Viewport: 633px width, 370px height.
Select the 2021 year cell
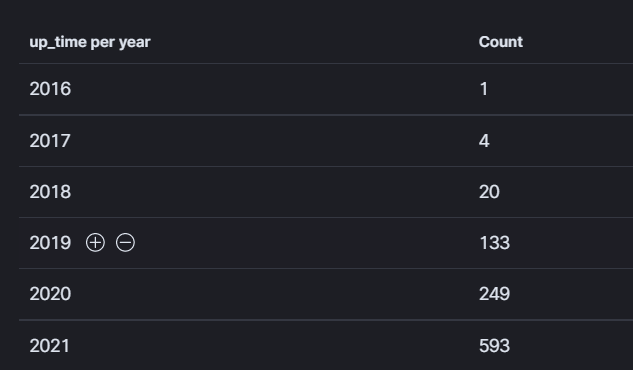[49, 346]
